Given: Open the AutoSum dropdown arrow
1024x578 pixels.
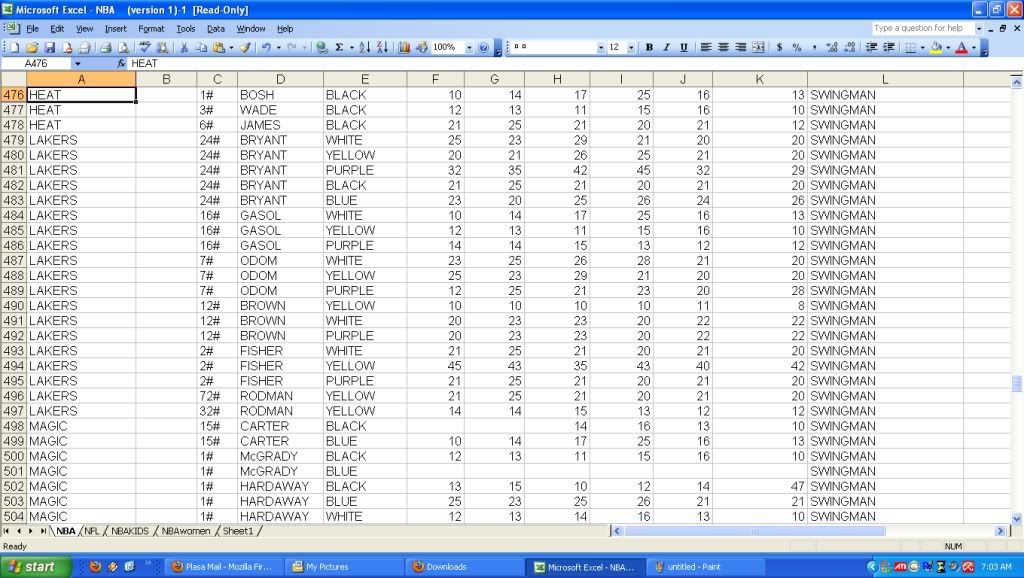Looking at the screenshot, I should coord(351,47).
